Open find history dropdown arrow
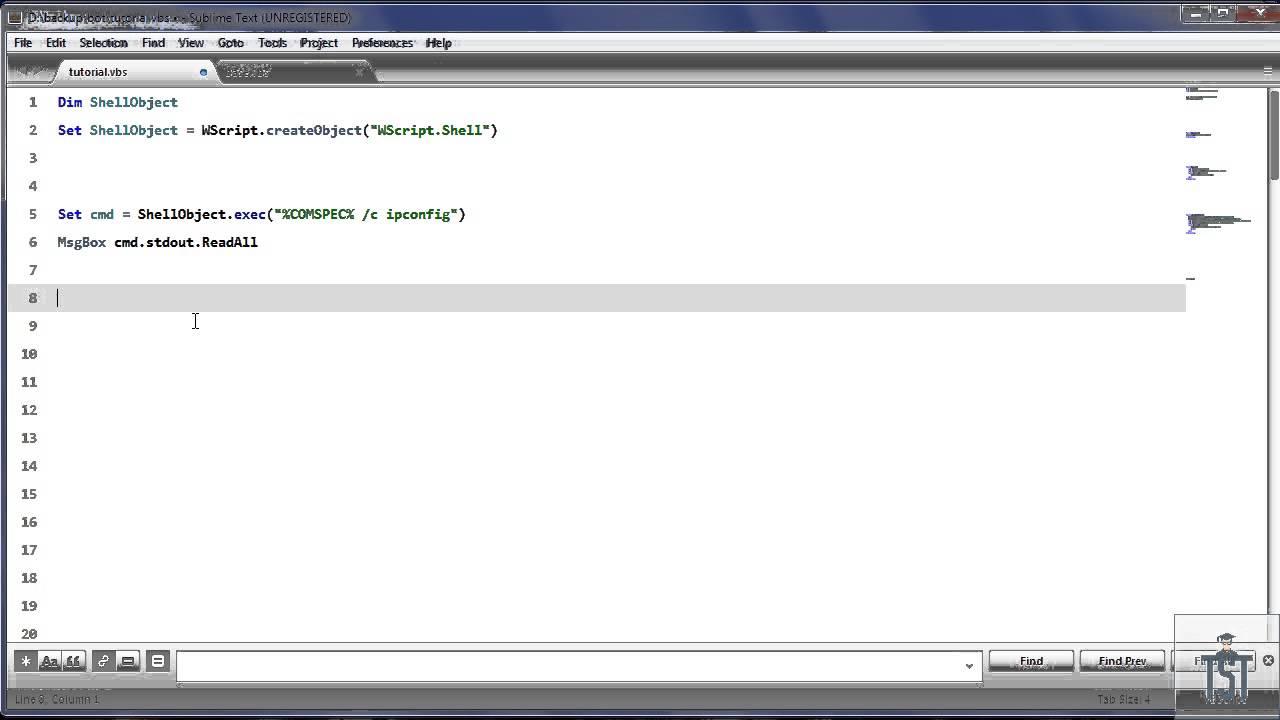Viewport: 1280px width, 720px height. point(969,666)
